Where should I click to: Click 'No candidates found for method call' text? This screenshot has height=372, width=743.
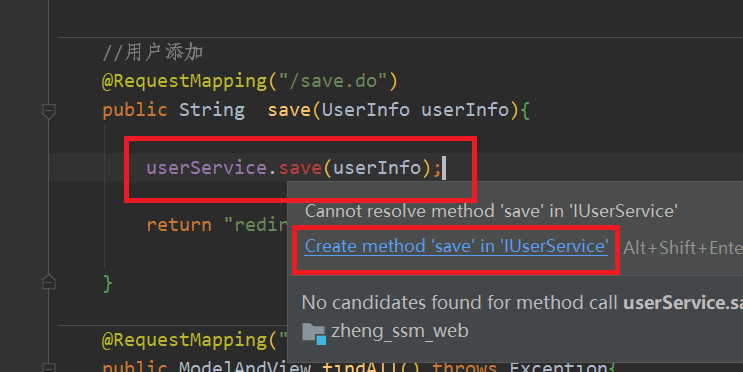tap(521, 302)
